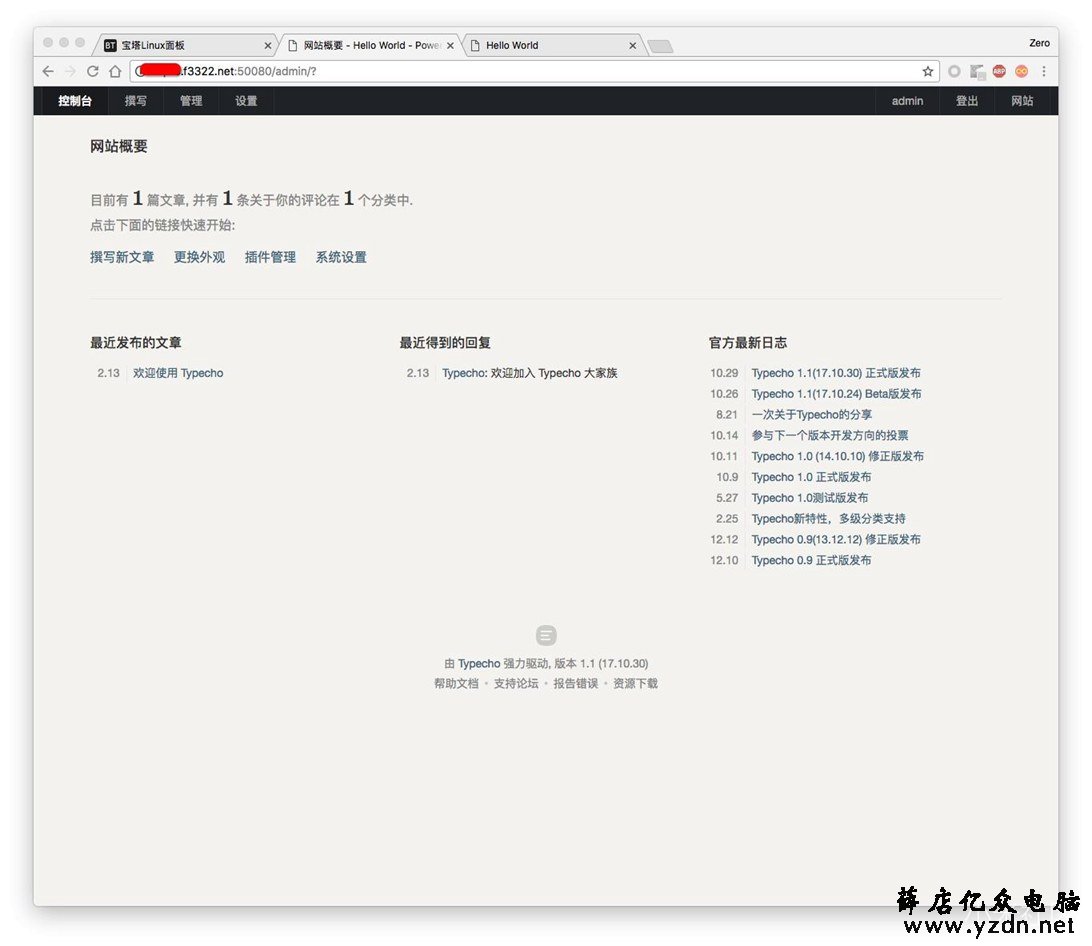Close the Hello World tab
Viewport: 1092px width, 946px height.
click(632, 45)
